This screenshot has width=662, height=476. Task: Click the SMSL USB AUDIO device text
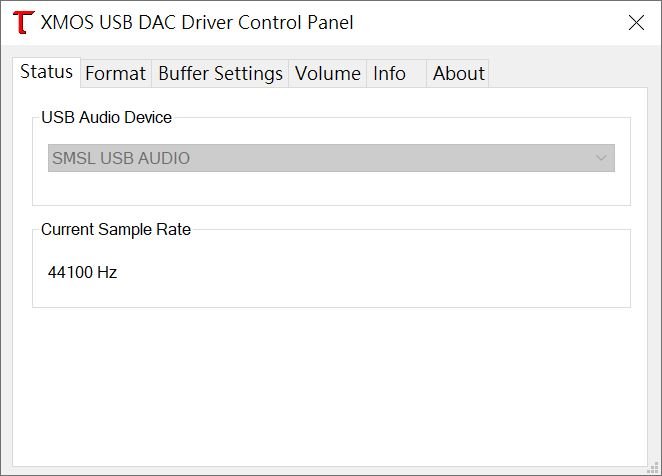coord(120,158)
